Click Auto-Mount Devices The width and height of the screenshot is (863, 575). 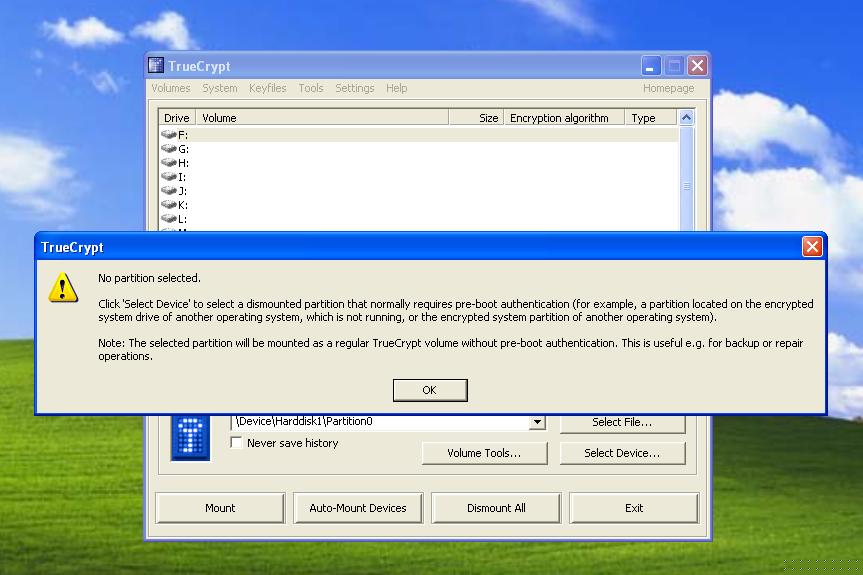click(x=358, y=508)
